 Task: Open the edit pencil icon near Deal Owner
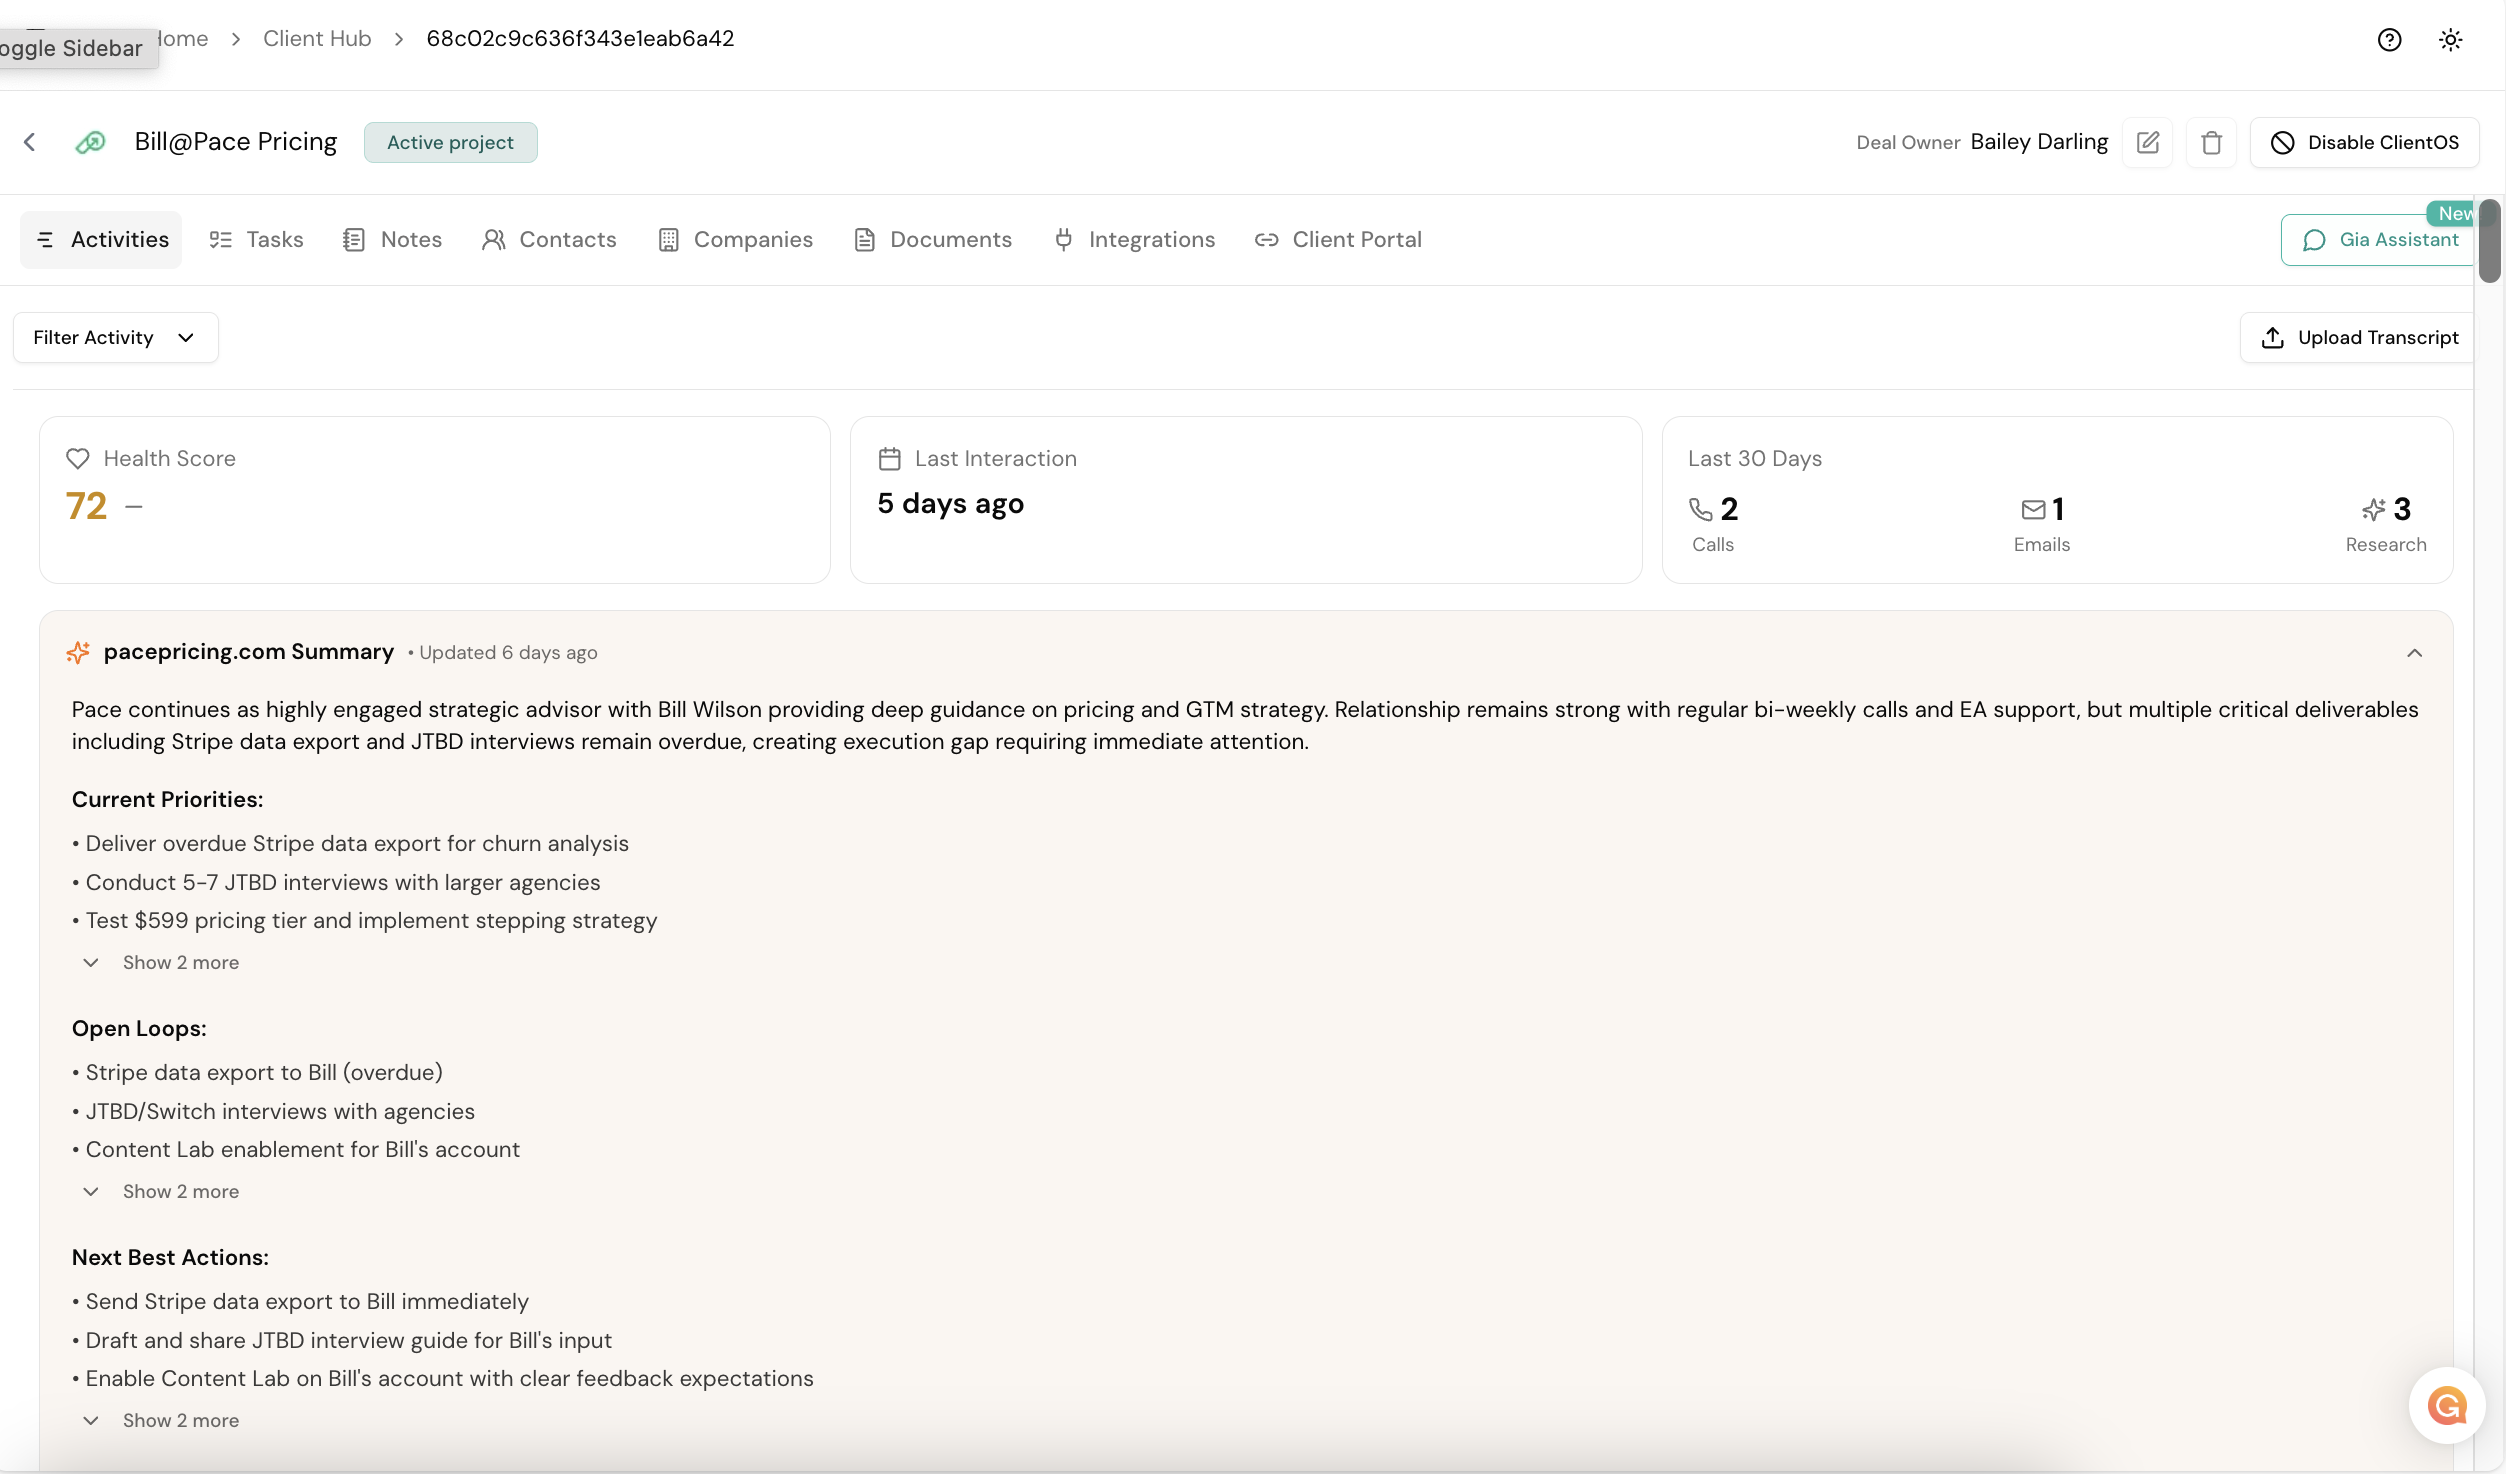click(2148, 142)
